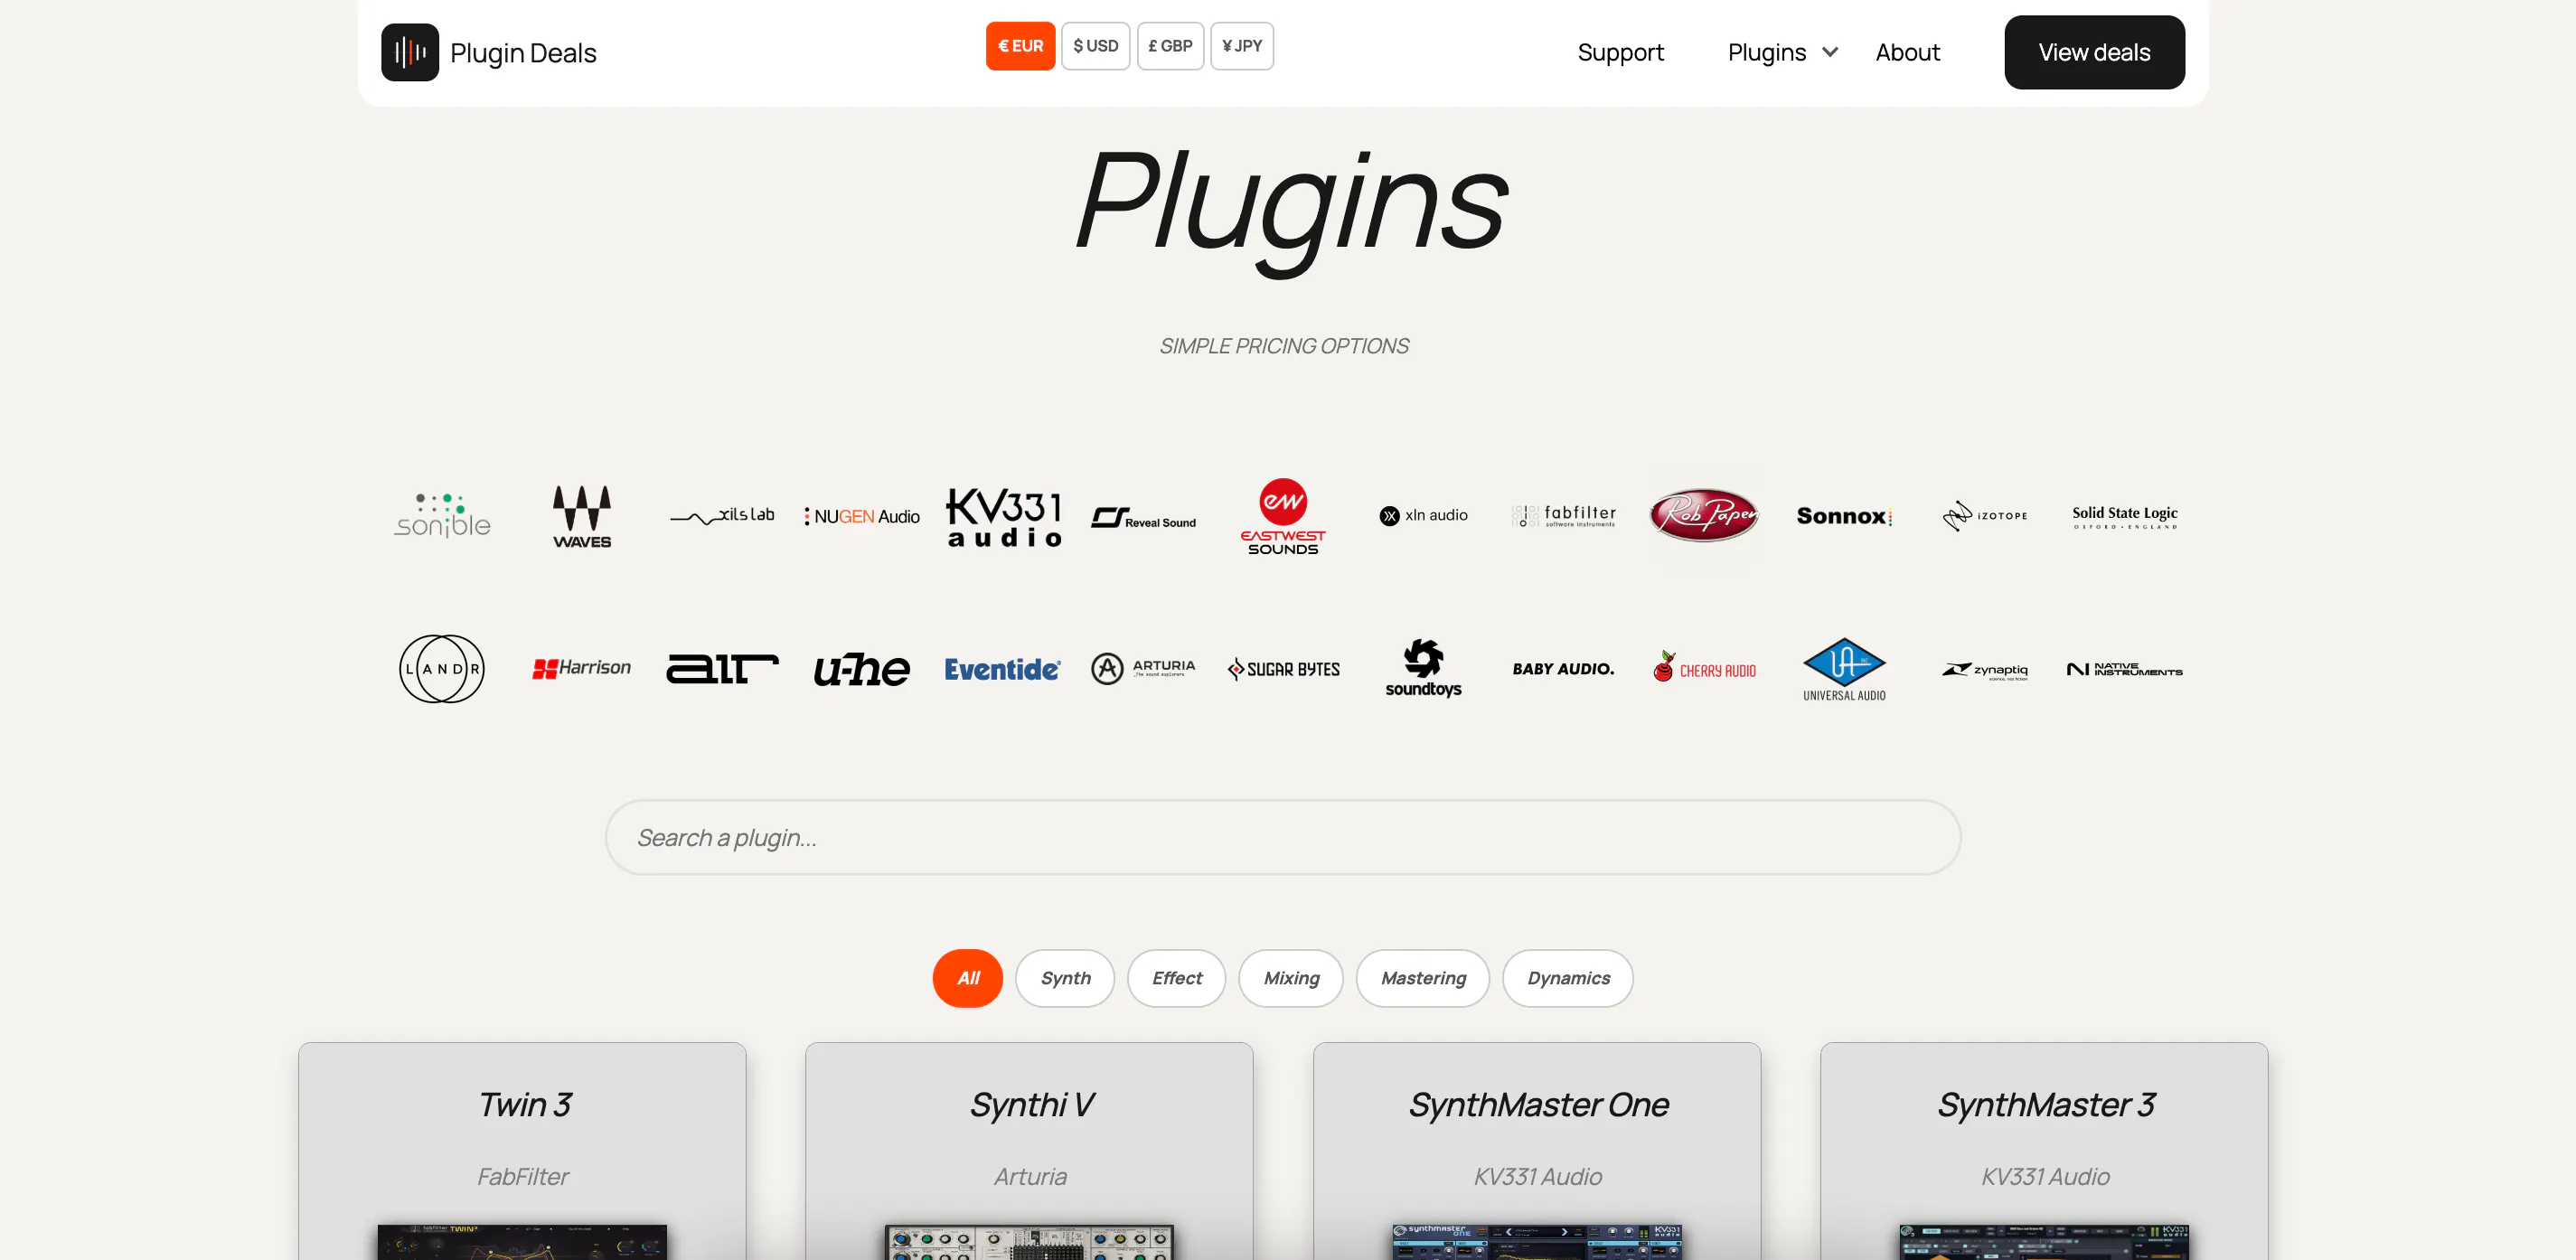This screenshot has width=2576, height=1260.
Task: Switch currency to USD
Action: tap(1095, 46)
